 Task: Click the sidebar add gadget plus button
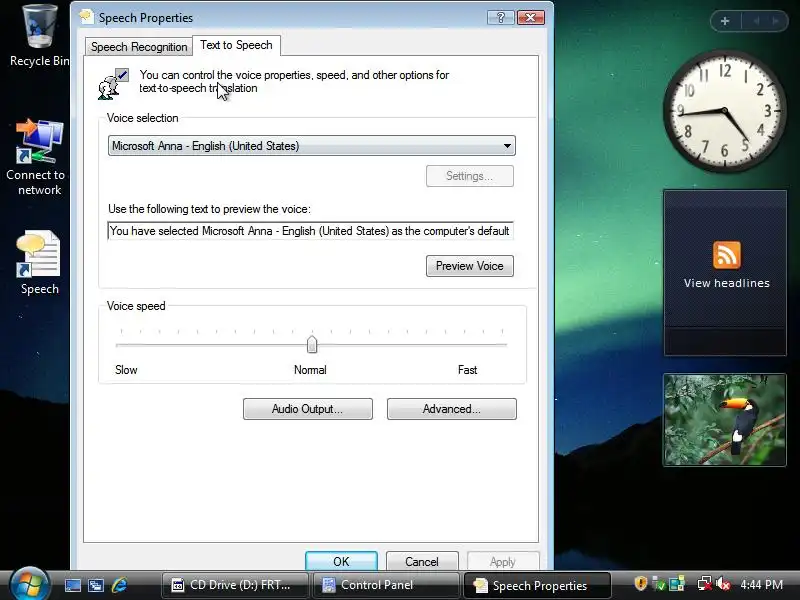tap(725, 21)
